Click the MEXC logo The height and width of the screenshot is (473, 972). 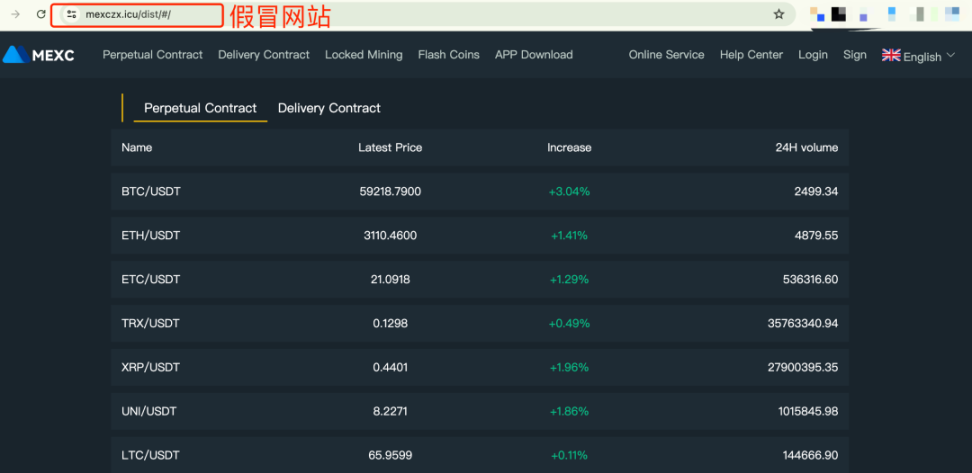click(38, 55)
